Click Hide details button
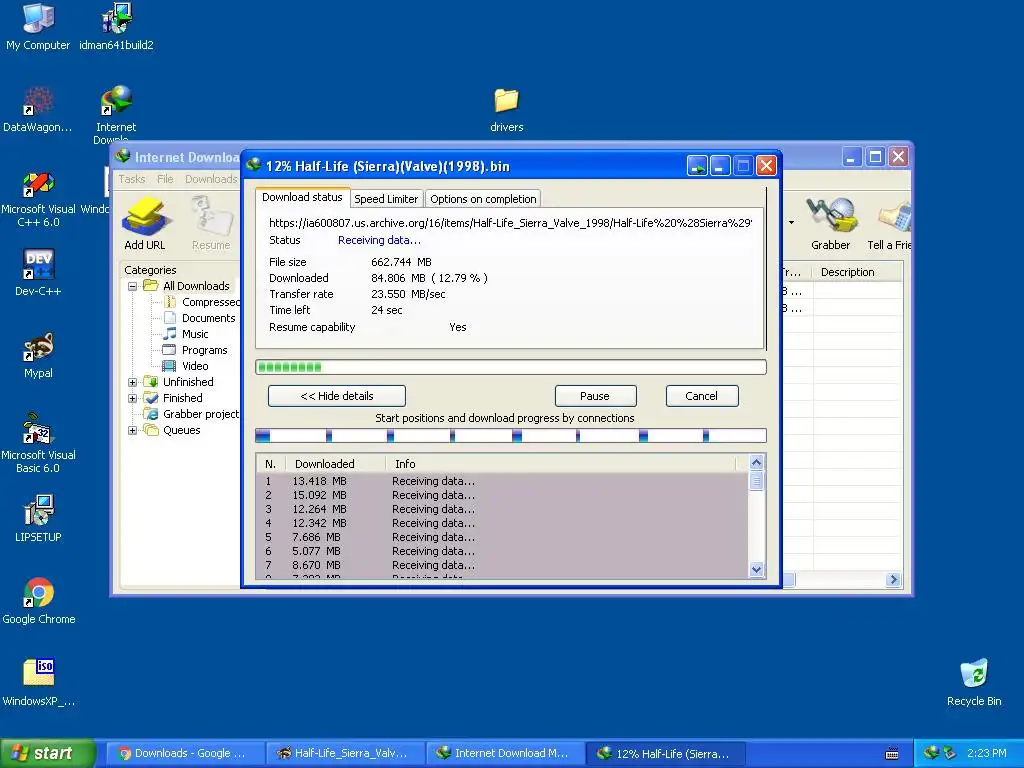Viewport: 1024px width, 768px height. click(337, 396)
